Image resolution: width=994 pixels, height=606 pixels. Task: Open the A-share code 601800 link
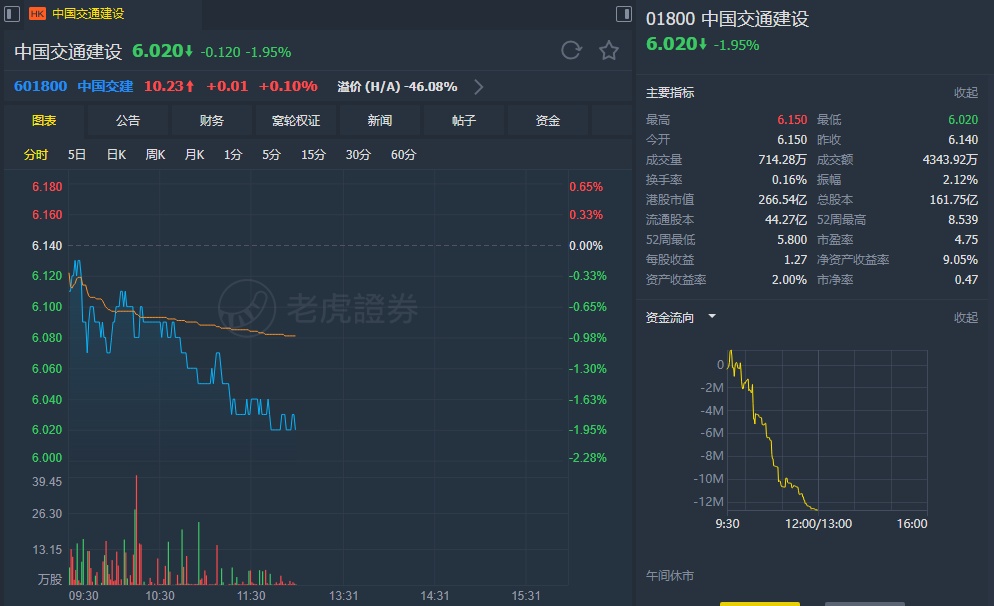41,86
